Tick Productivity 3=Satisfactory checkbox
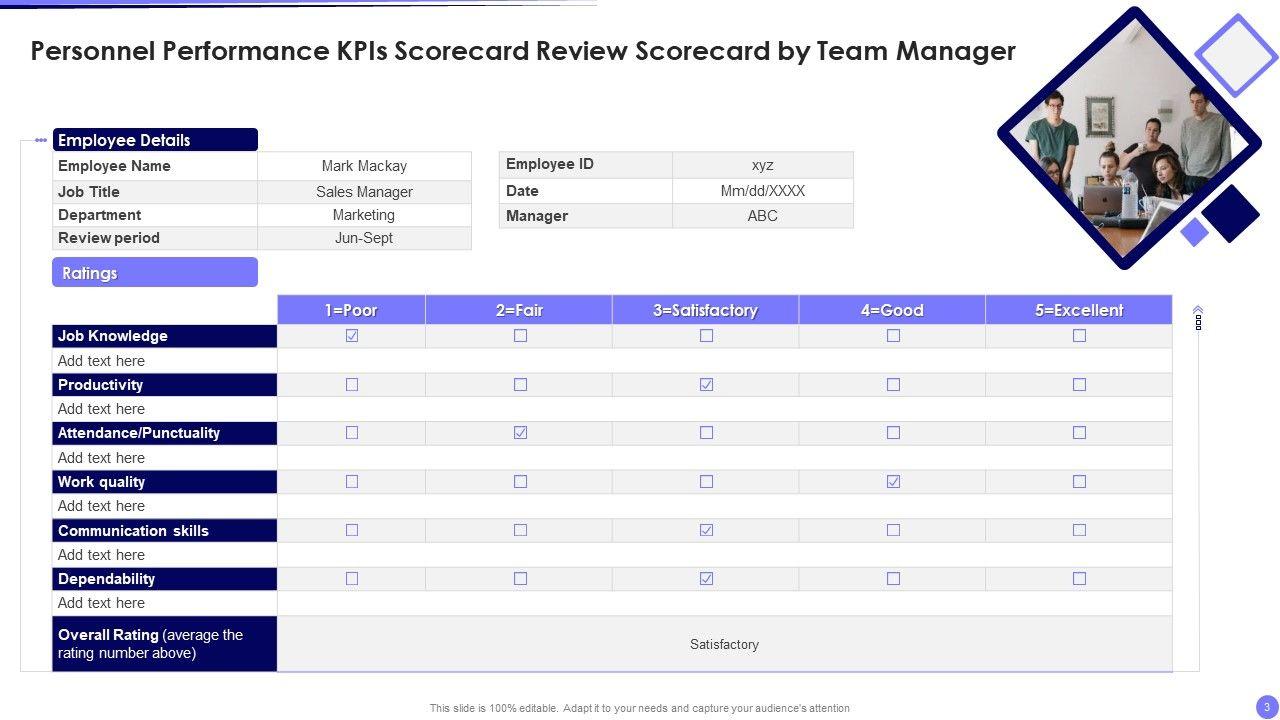This screenshot has height=720, width=1280. pos(707,385)
